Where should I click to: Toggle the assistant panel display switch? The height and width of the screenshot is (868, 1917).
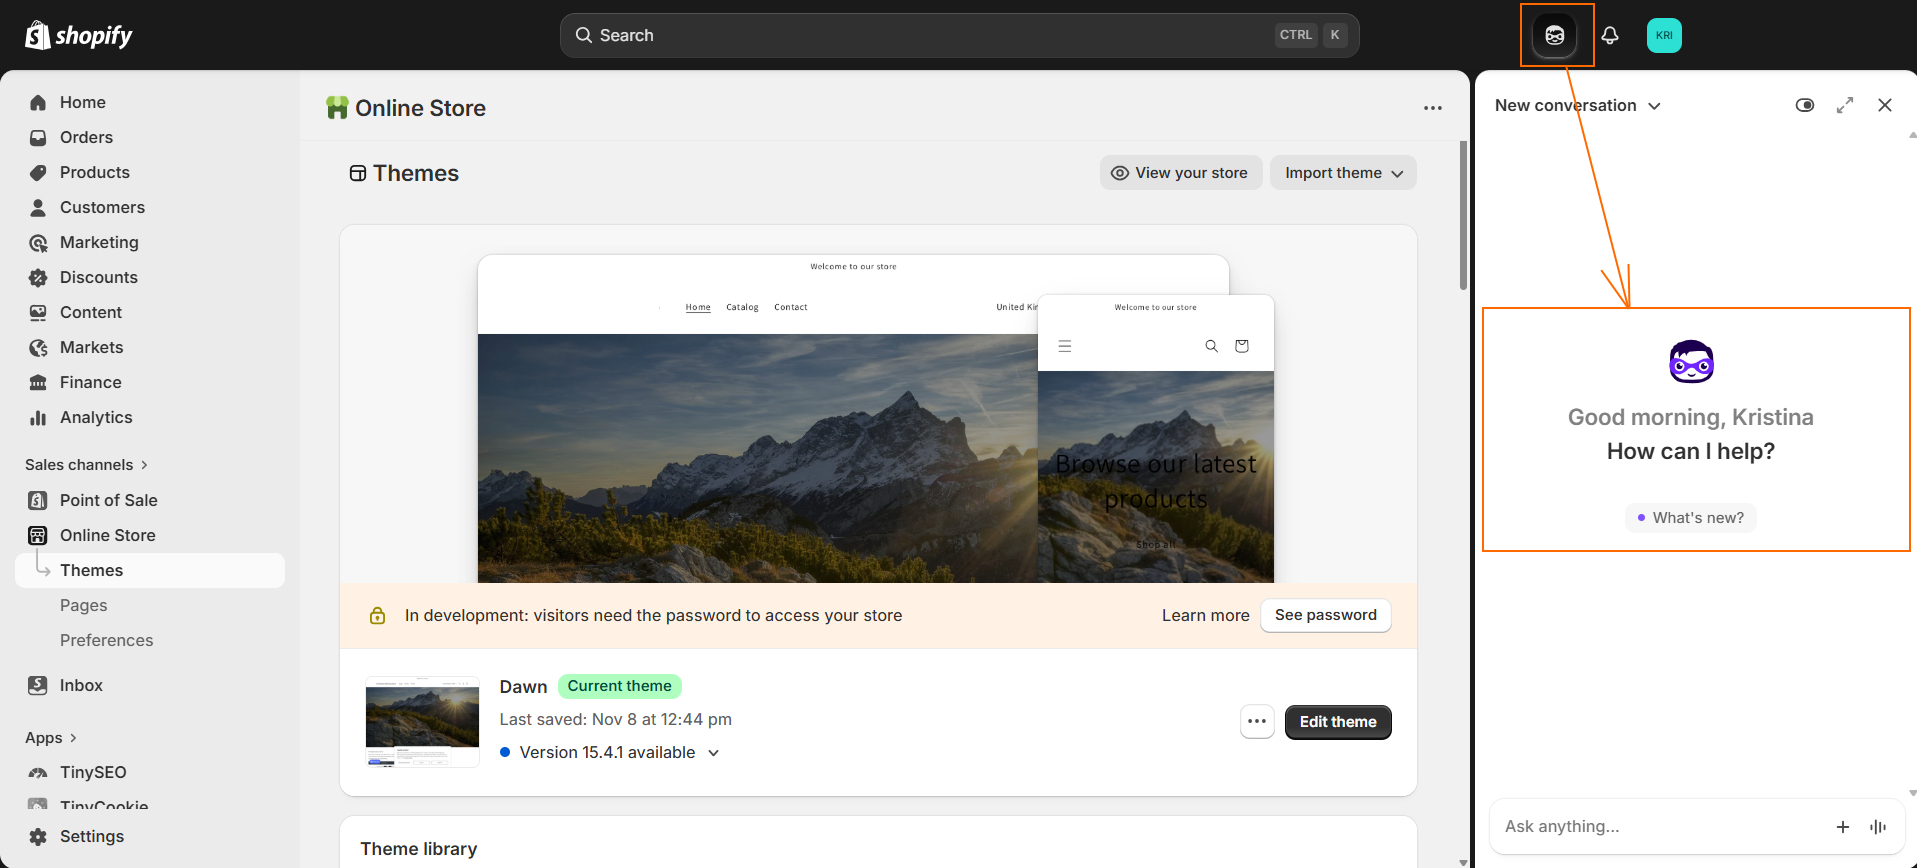1805,105
